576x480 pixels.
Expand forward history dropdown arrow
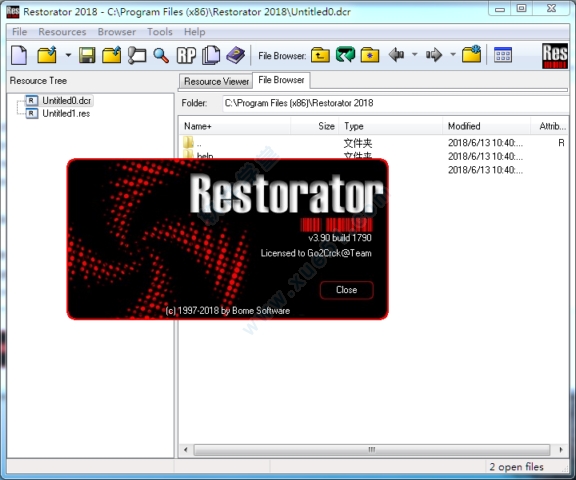coord(453,55)
